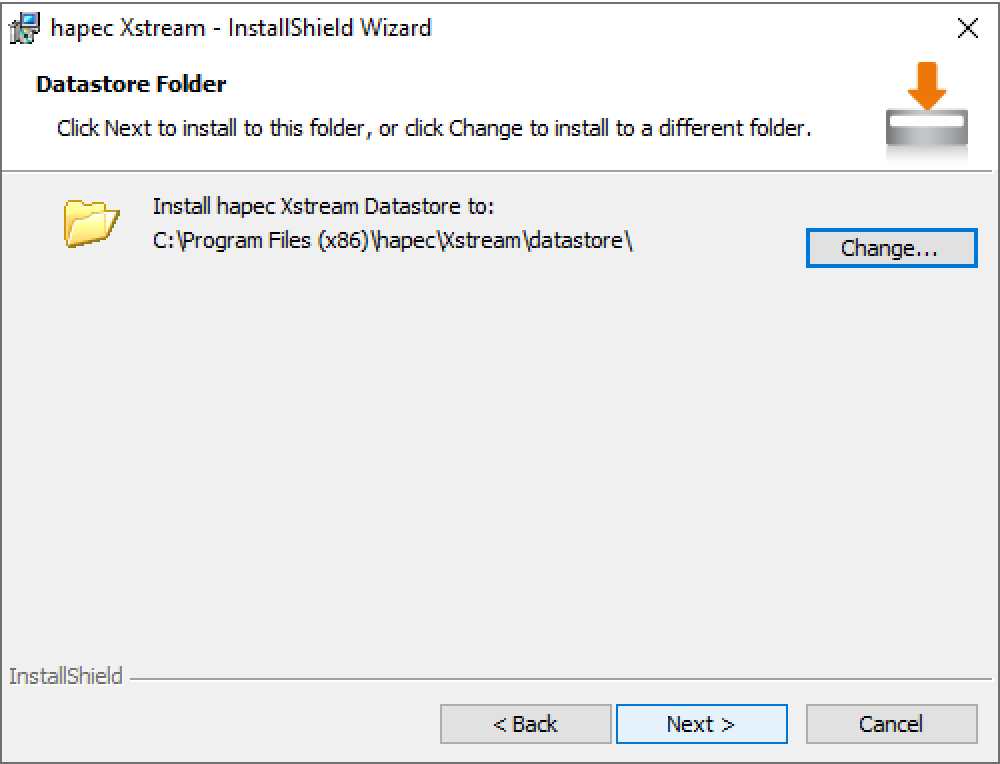Cancel the hapec Xstream setup
The width and height of the screenshot is (1000, 764).
891,724
